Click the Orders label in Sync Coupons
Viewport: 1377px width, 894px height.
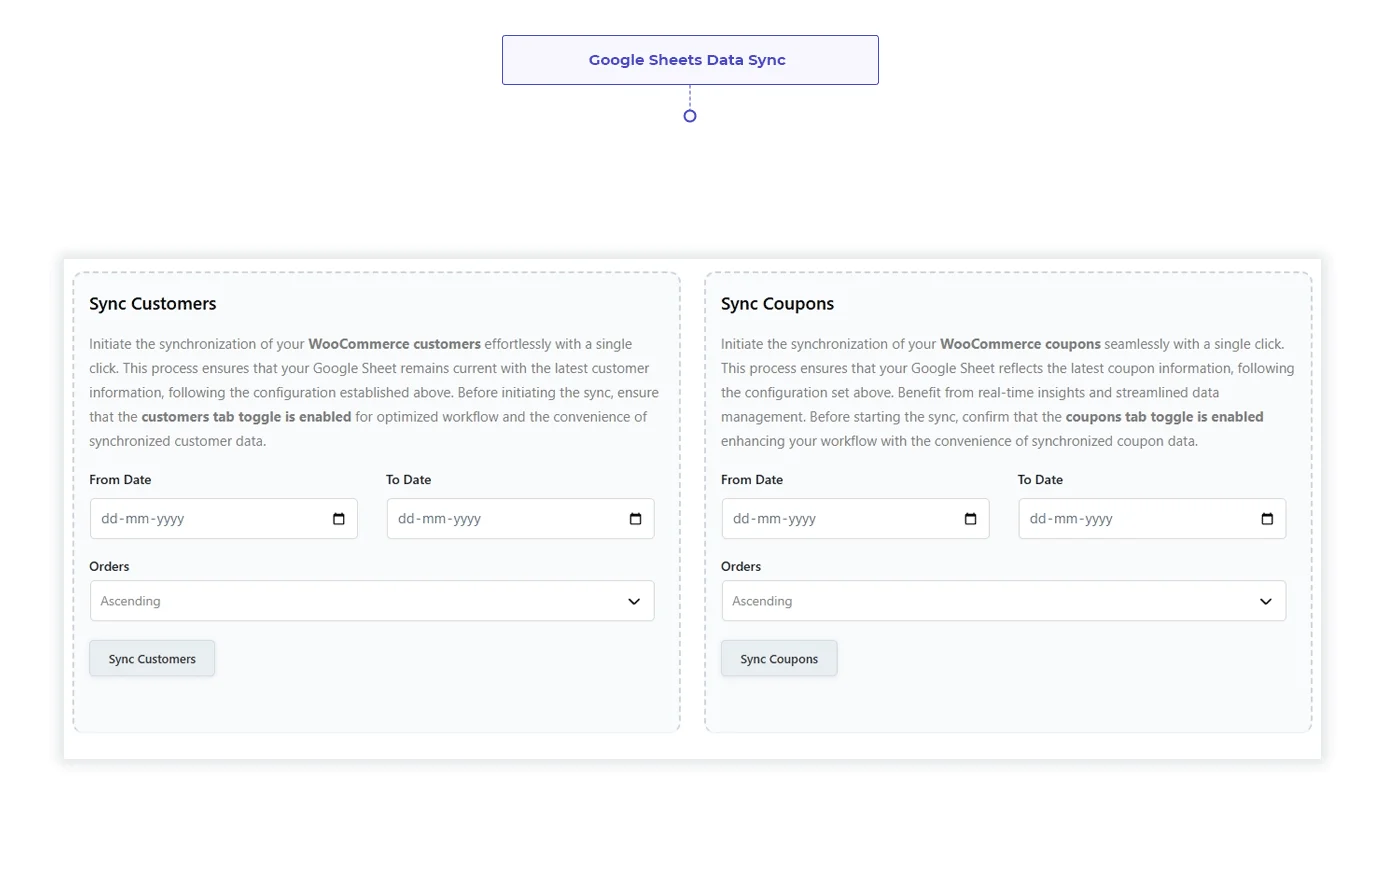pyautogui.click(x=741, y=567)
